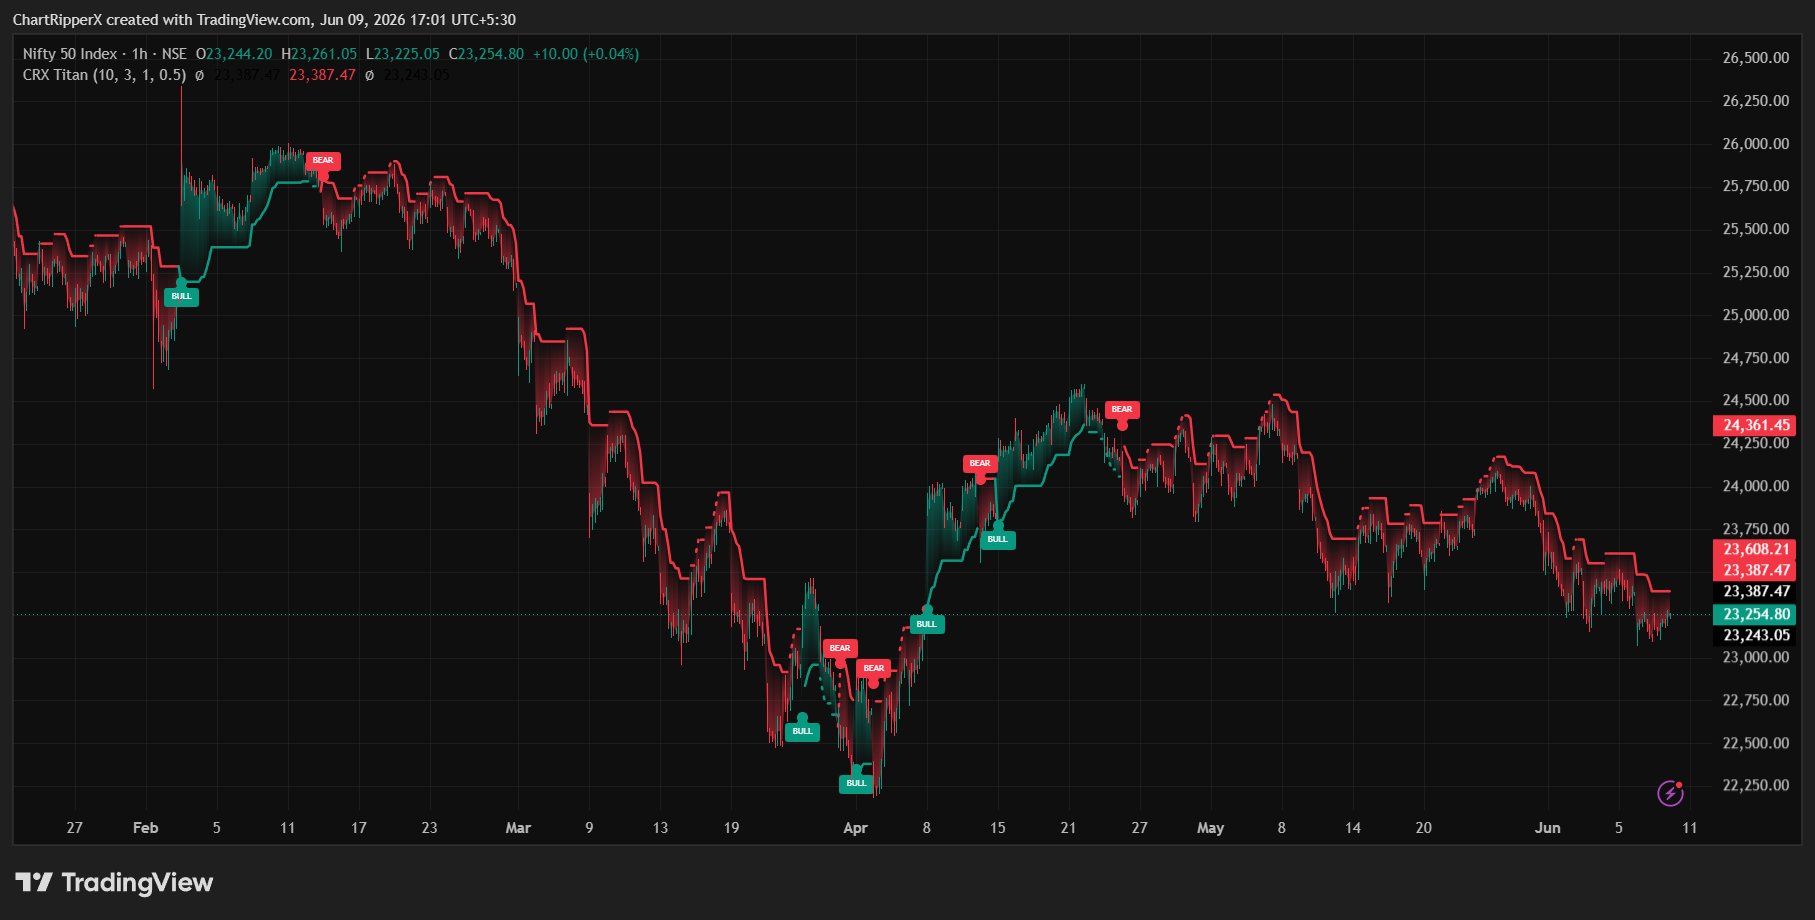Viewport: 1815px width, 920px height.
Task: Click the close value C23,254.80
Action: tap(486, 54)
